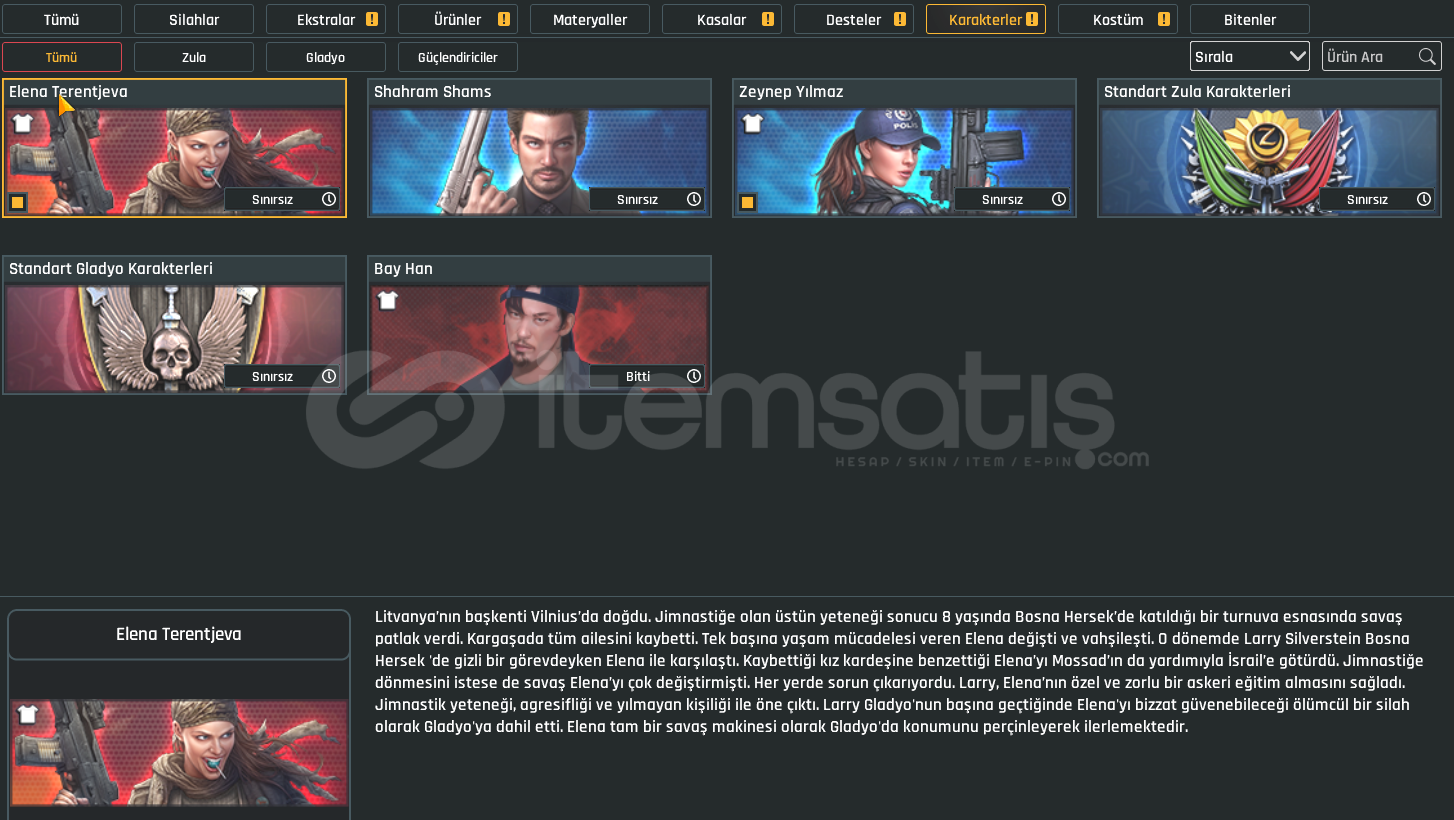1454x820 pixels.
Task: Select the Shahram Shams character portrait
Action: 540,161
